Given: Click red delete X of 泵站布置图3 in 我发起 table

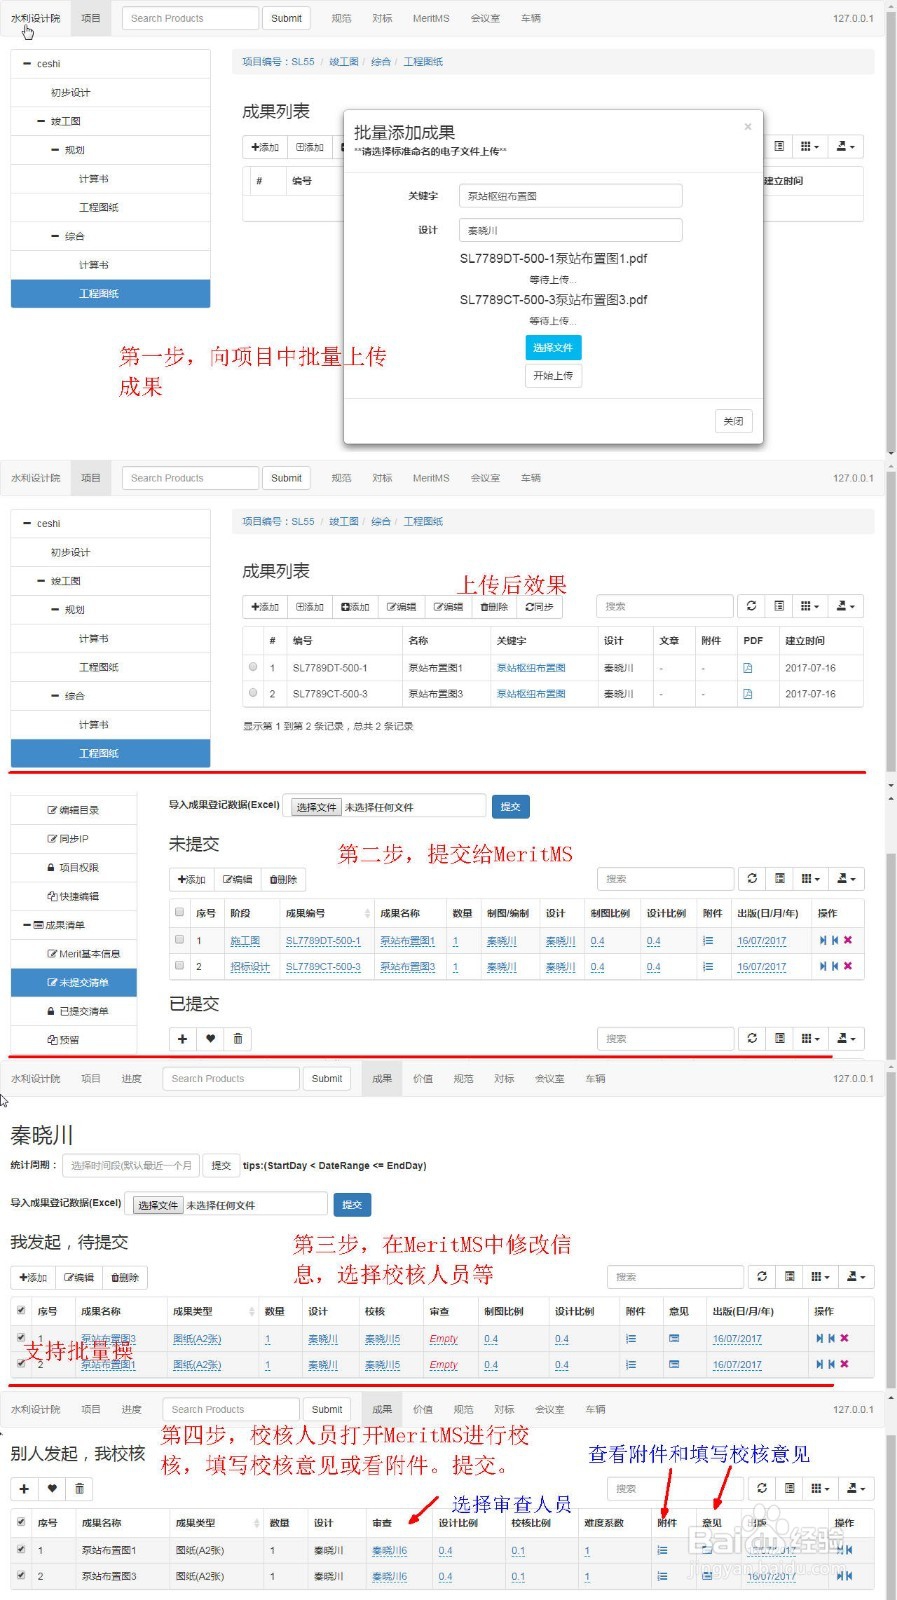Looking at the screenshot, I should 844,1338.
